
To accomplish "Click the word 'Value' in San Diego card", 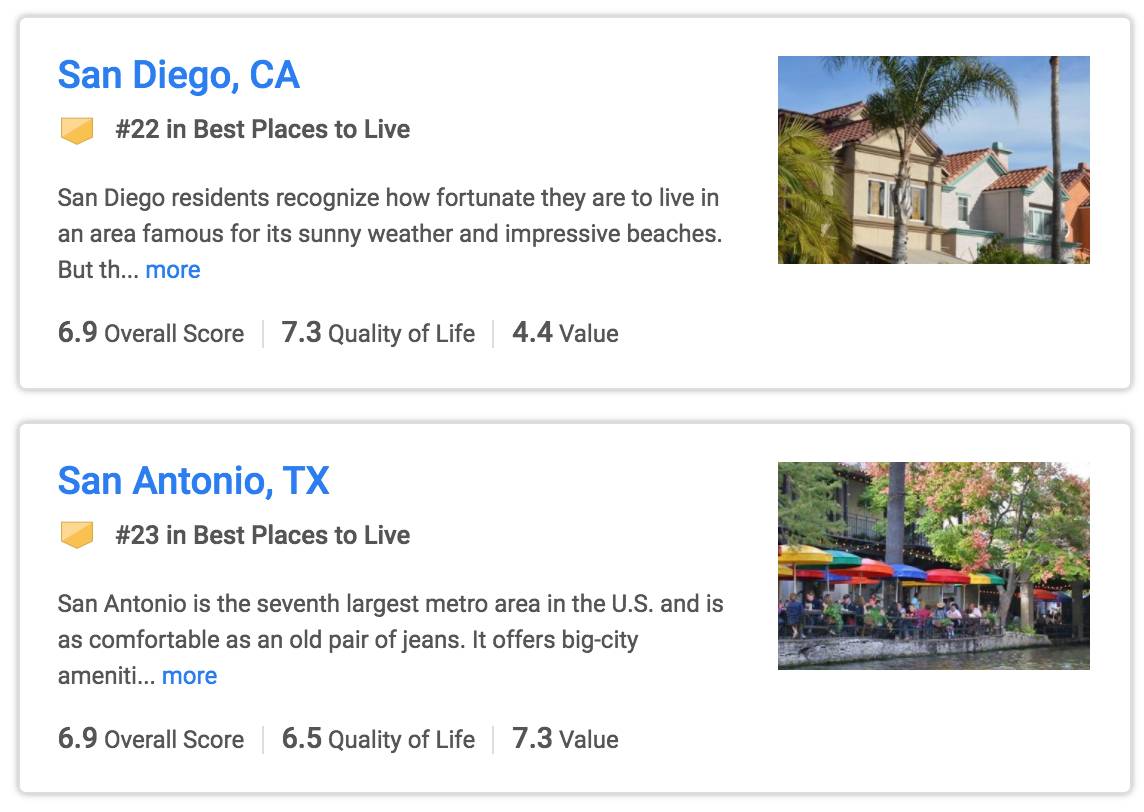I will pos(589,334).
